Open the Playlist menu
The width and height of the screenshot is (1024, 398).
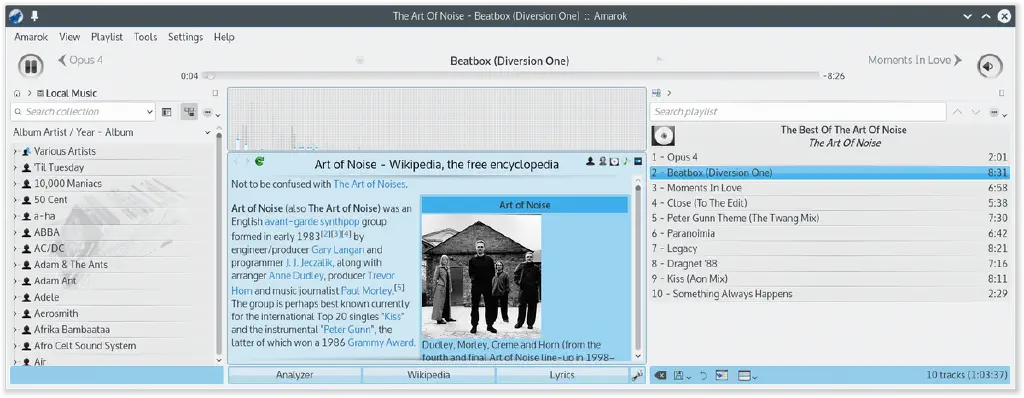[107, 37]
